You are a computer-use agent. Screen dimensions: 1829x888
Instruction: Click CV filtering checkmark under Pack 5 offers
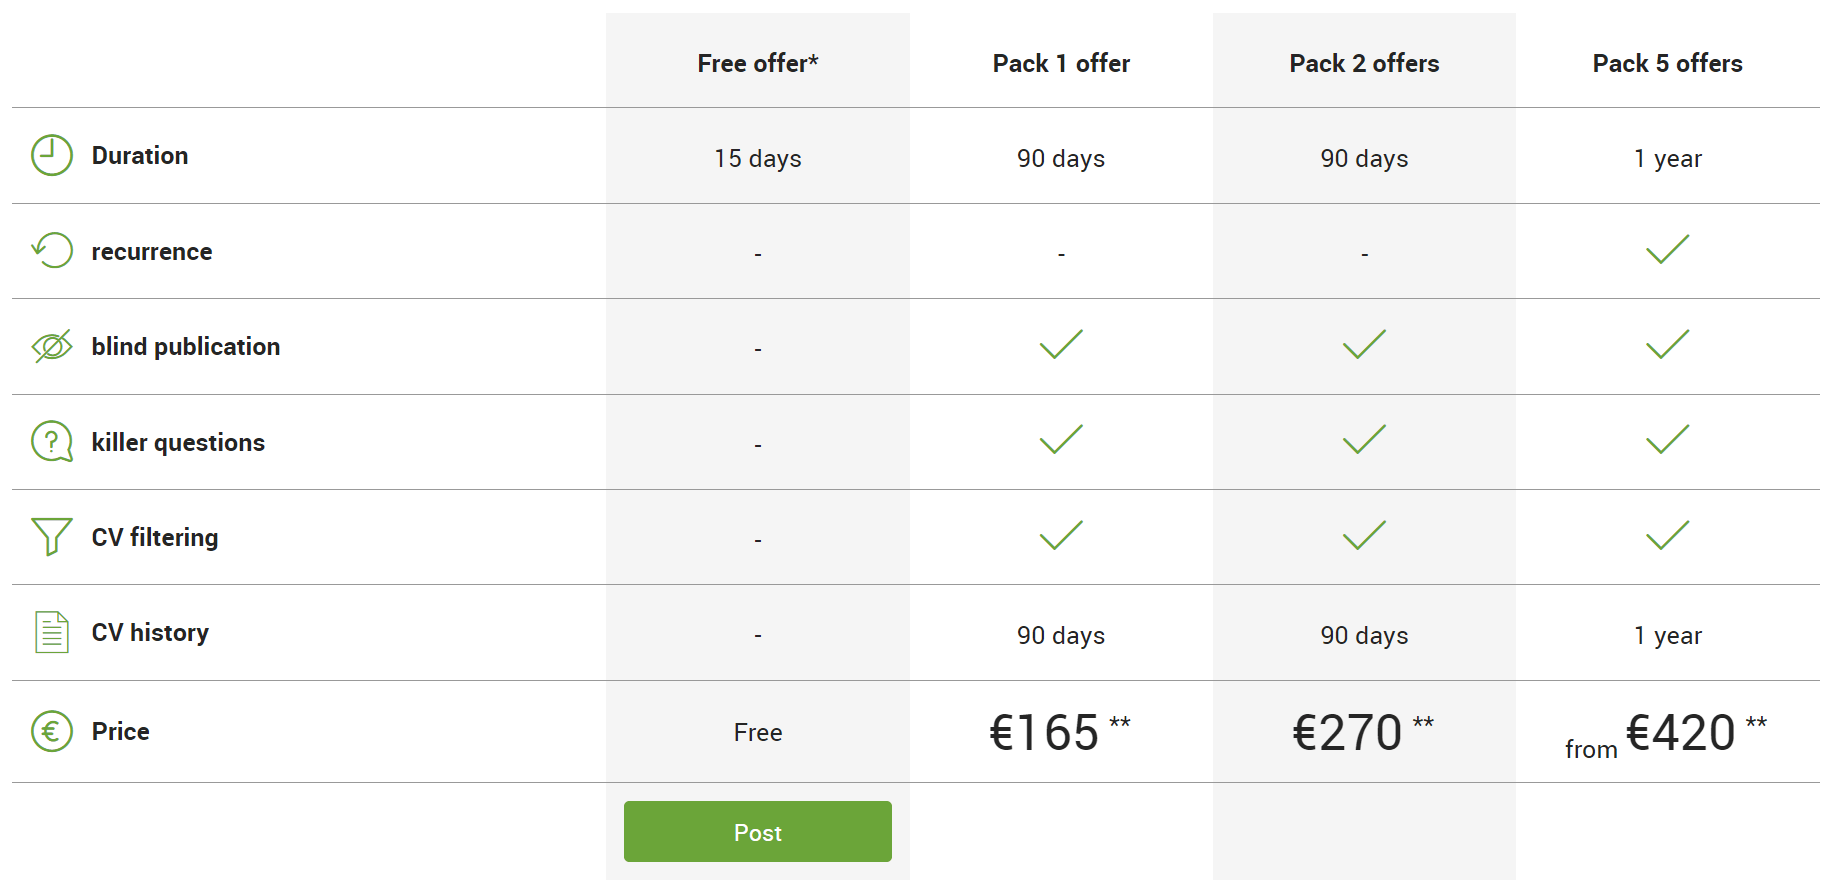point(1667,535)
